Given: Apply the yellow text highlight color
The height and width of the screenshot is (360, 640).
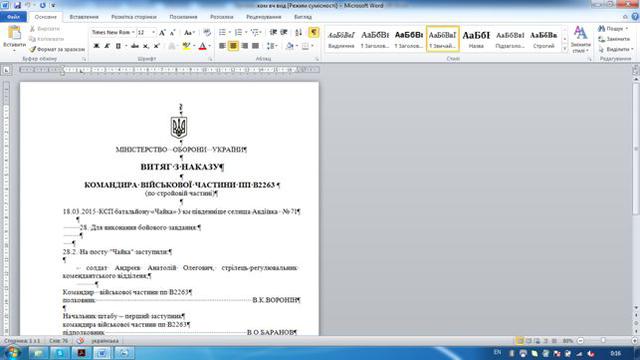Looking at the screenshot, I should [186, 46].
